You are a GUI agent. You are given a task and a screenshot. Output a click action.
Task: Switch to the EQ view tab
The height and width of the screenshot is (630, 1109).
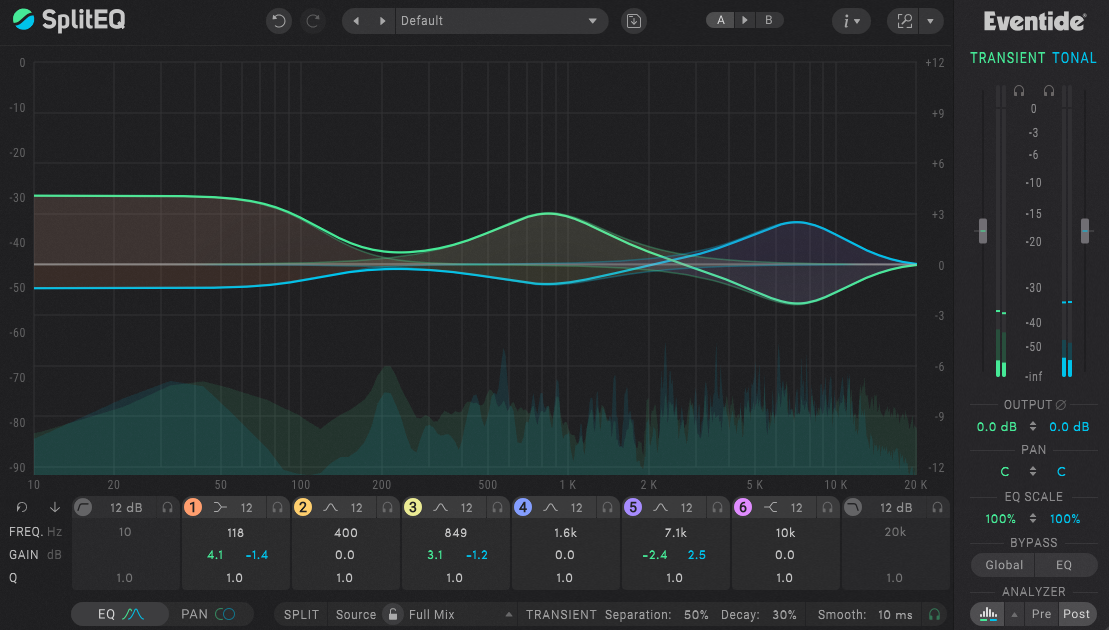pos(120,614)
